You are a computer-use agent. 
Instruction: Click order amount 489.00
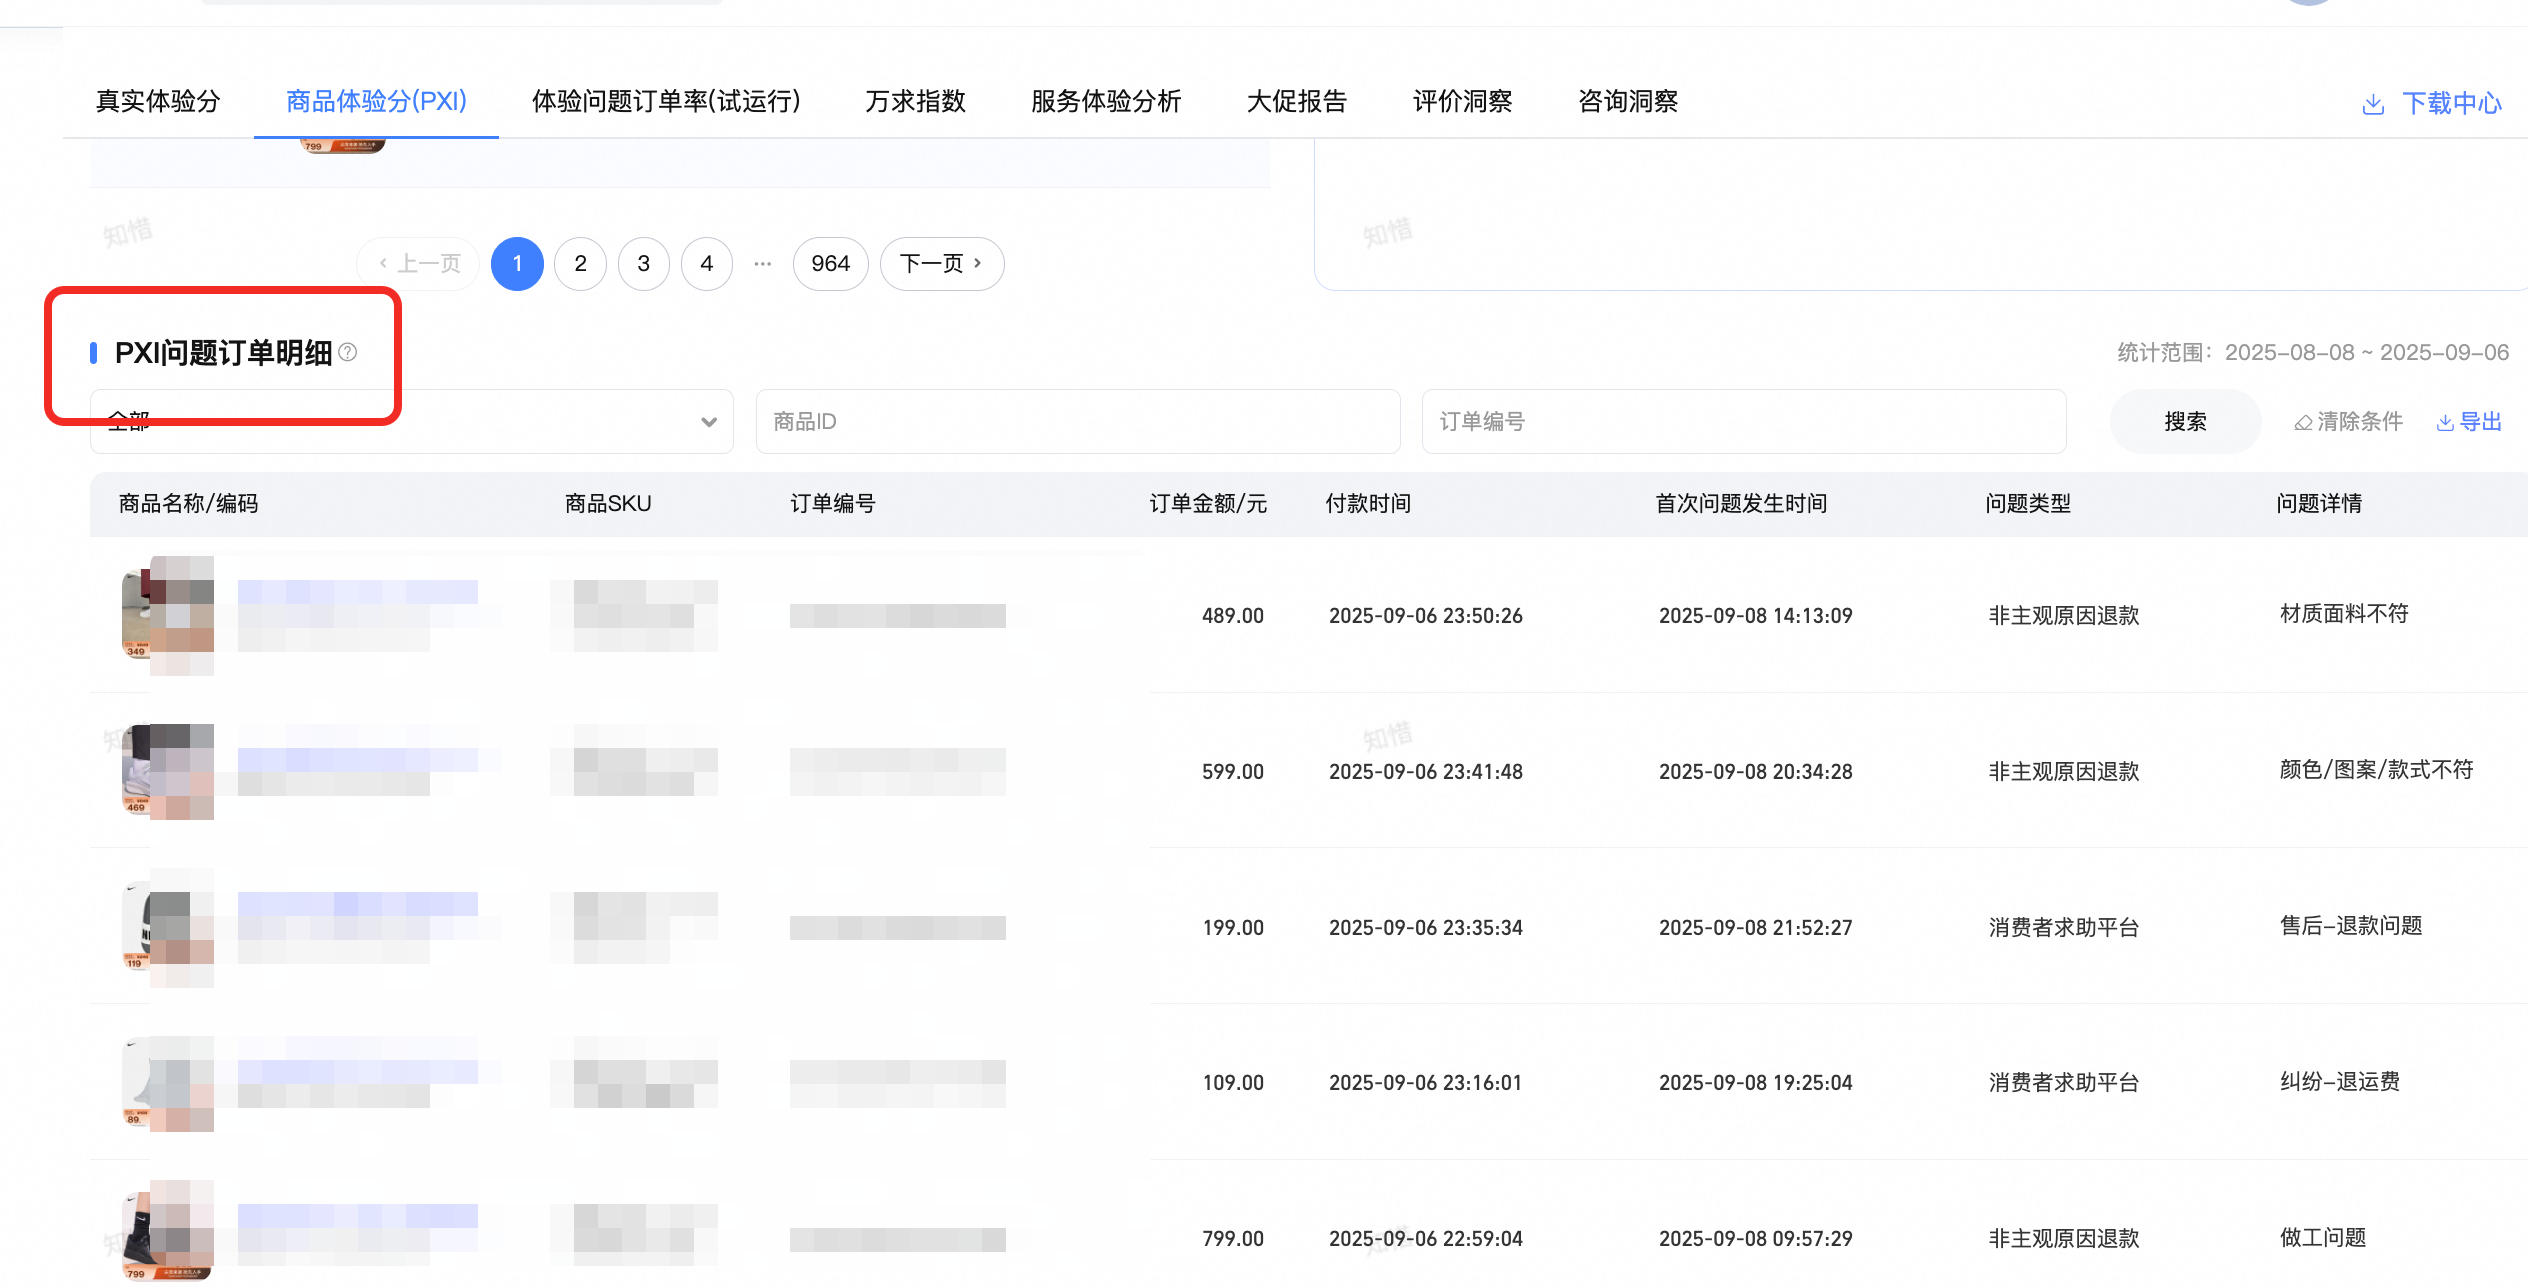(x=1233, y=615)
